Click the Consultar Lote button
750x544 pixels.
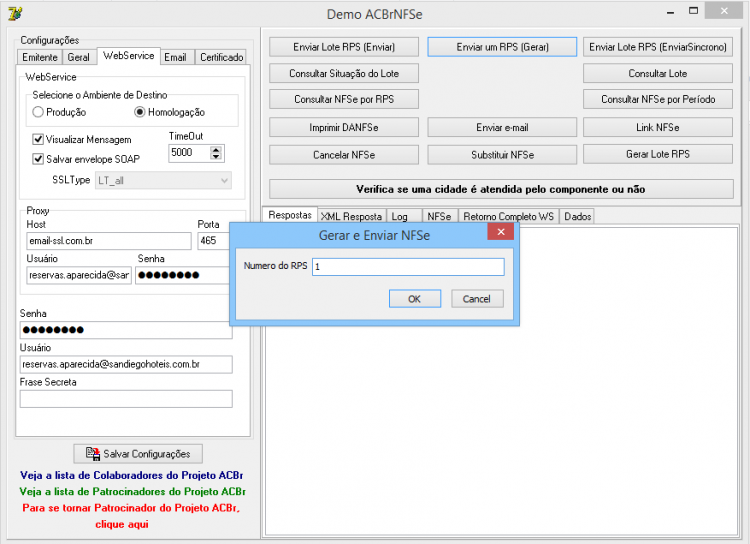pyautogui.click(x=658, y=73)
